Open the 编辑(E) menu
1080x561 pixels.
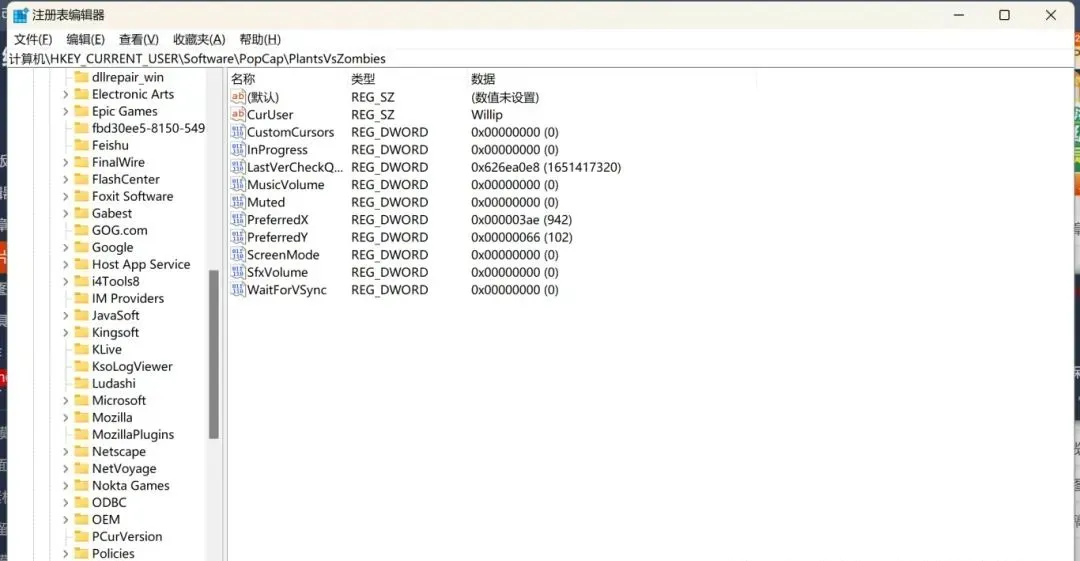pyautogui.click(x=85, y=39)
